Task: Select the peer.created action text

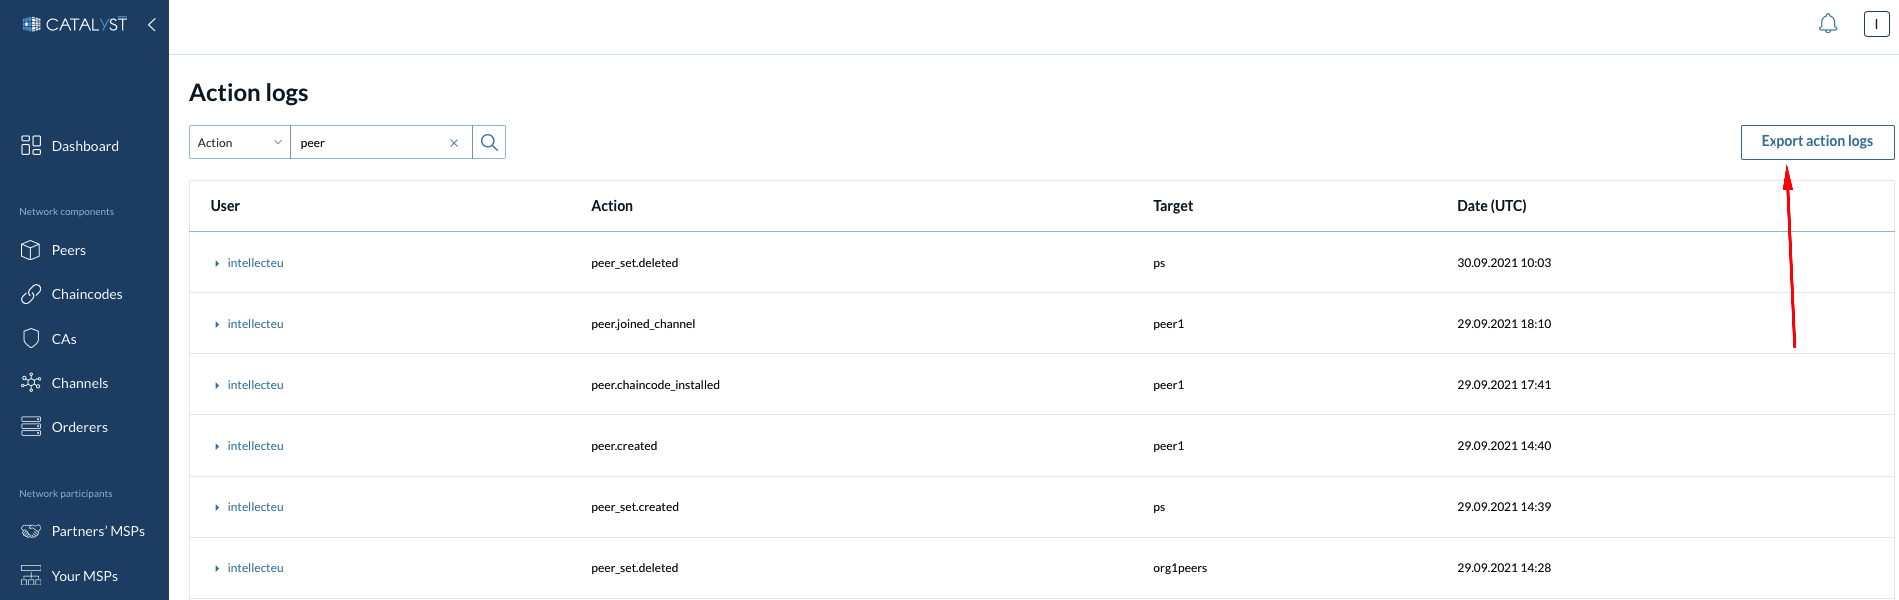Action: tap(624, 446)
